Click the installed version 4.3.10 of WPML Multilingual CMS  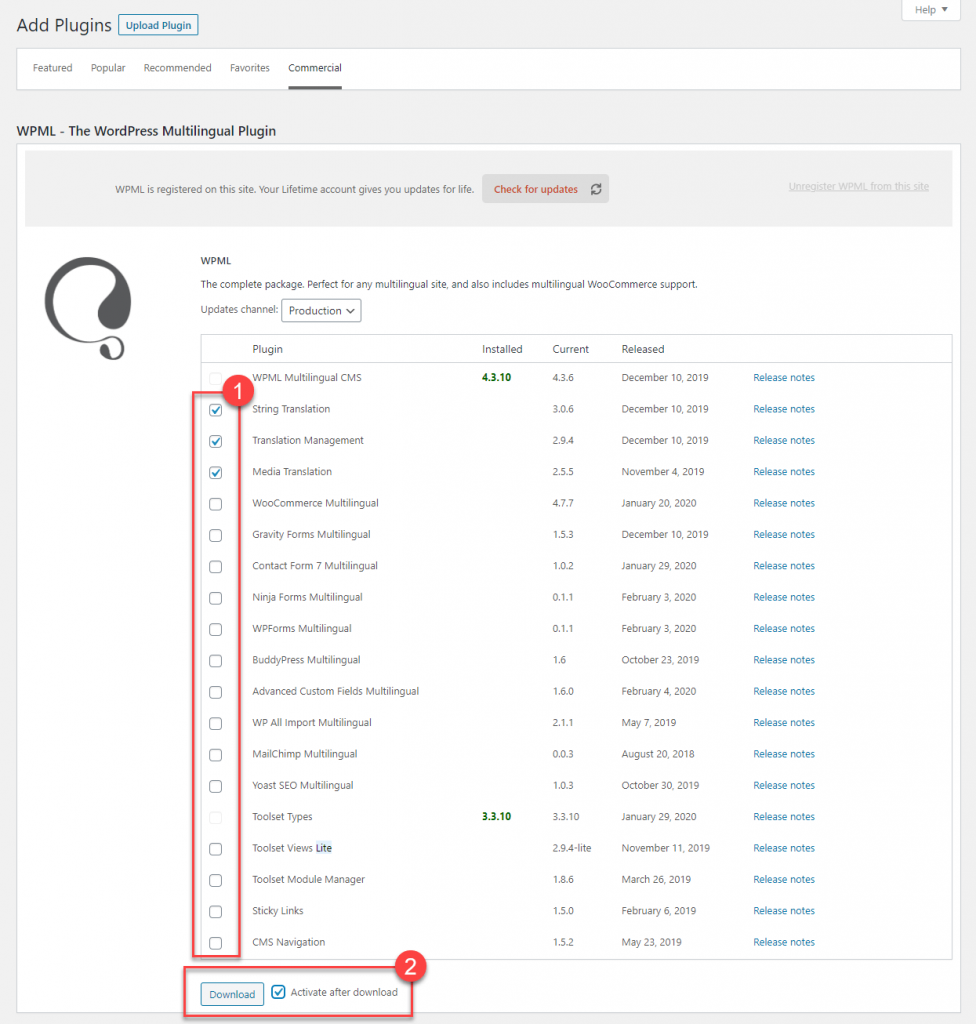[x=496, y=377]
